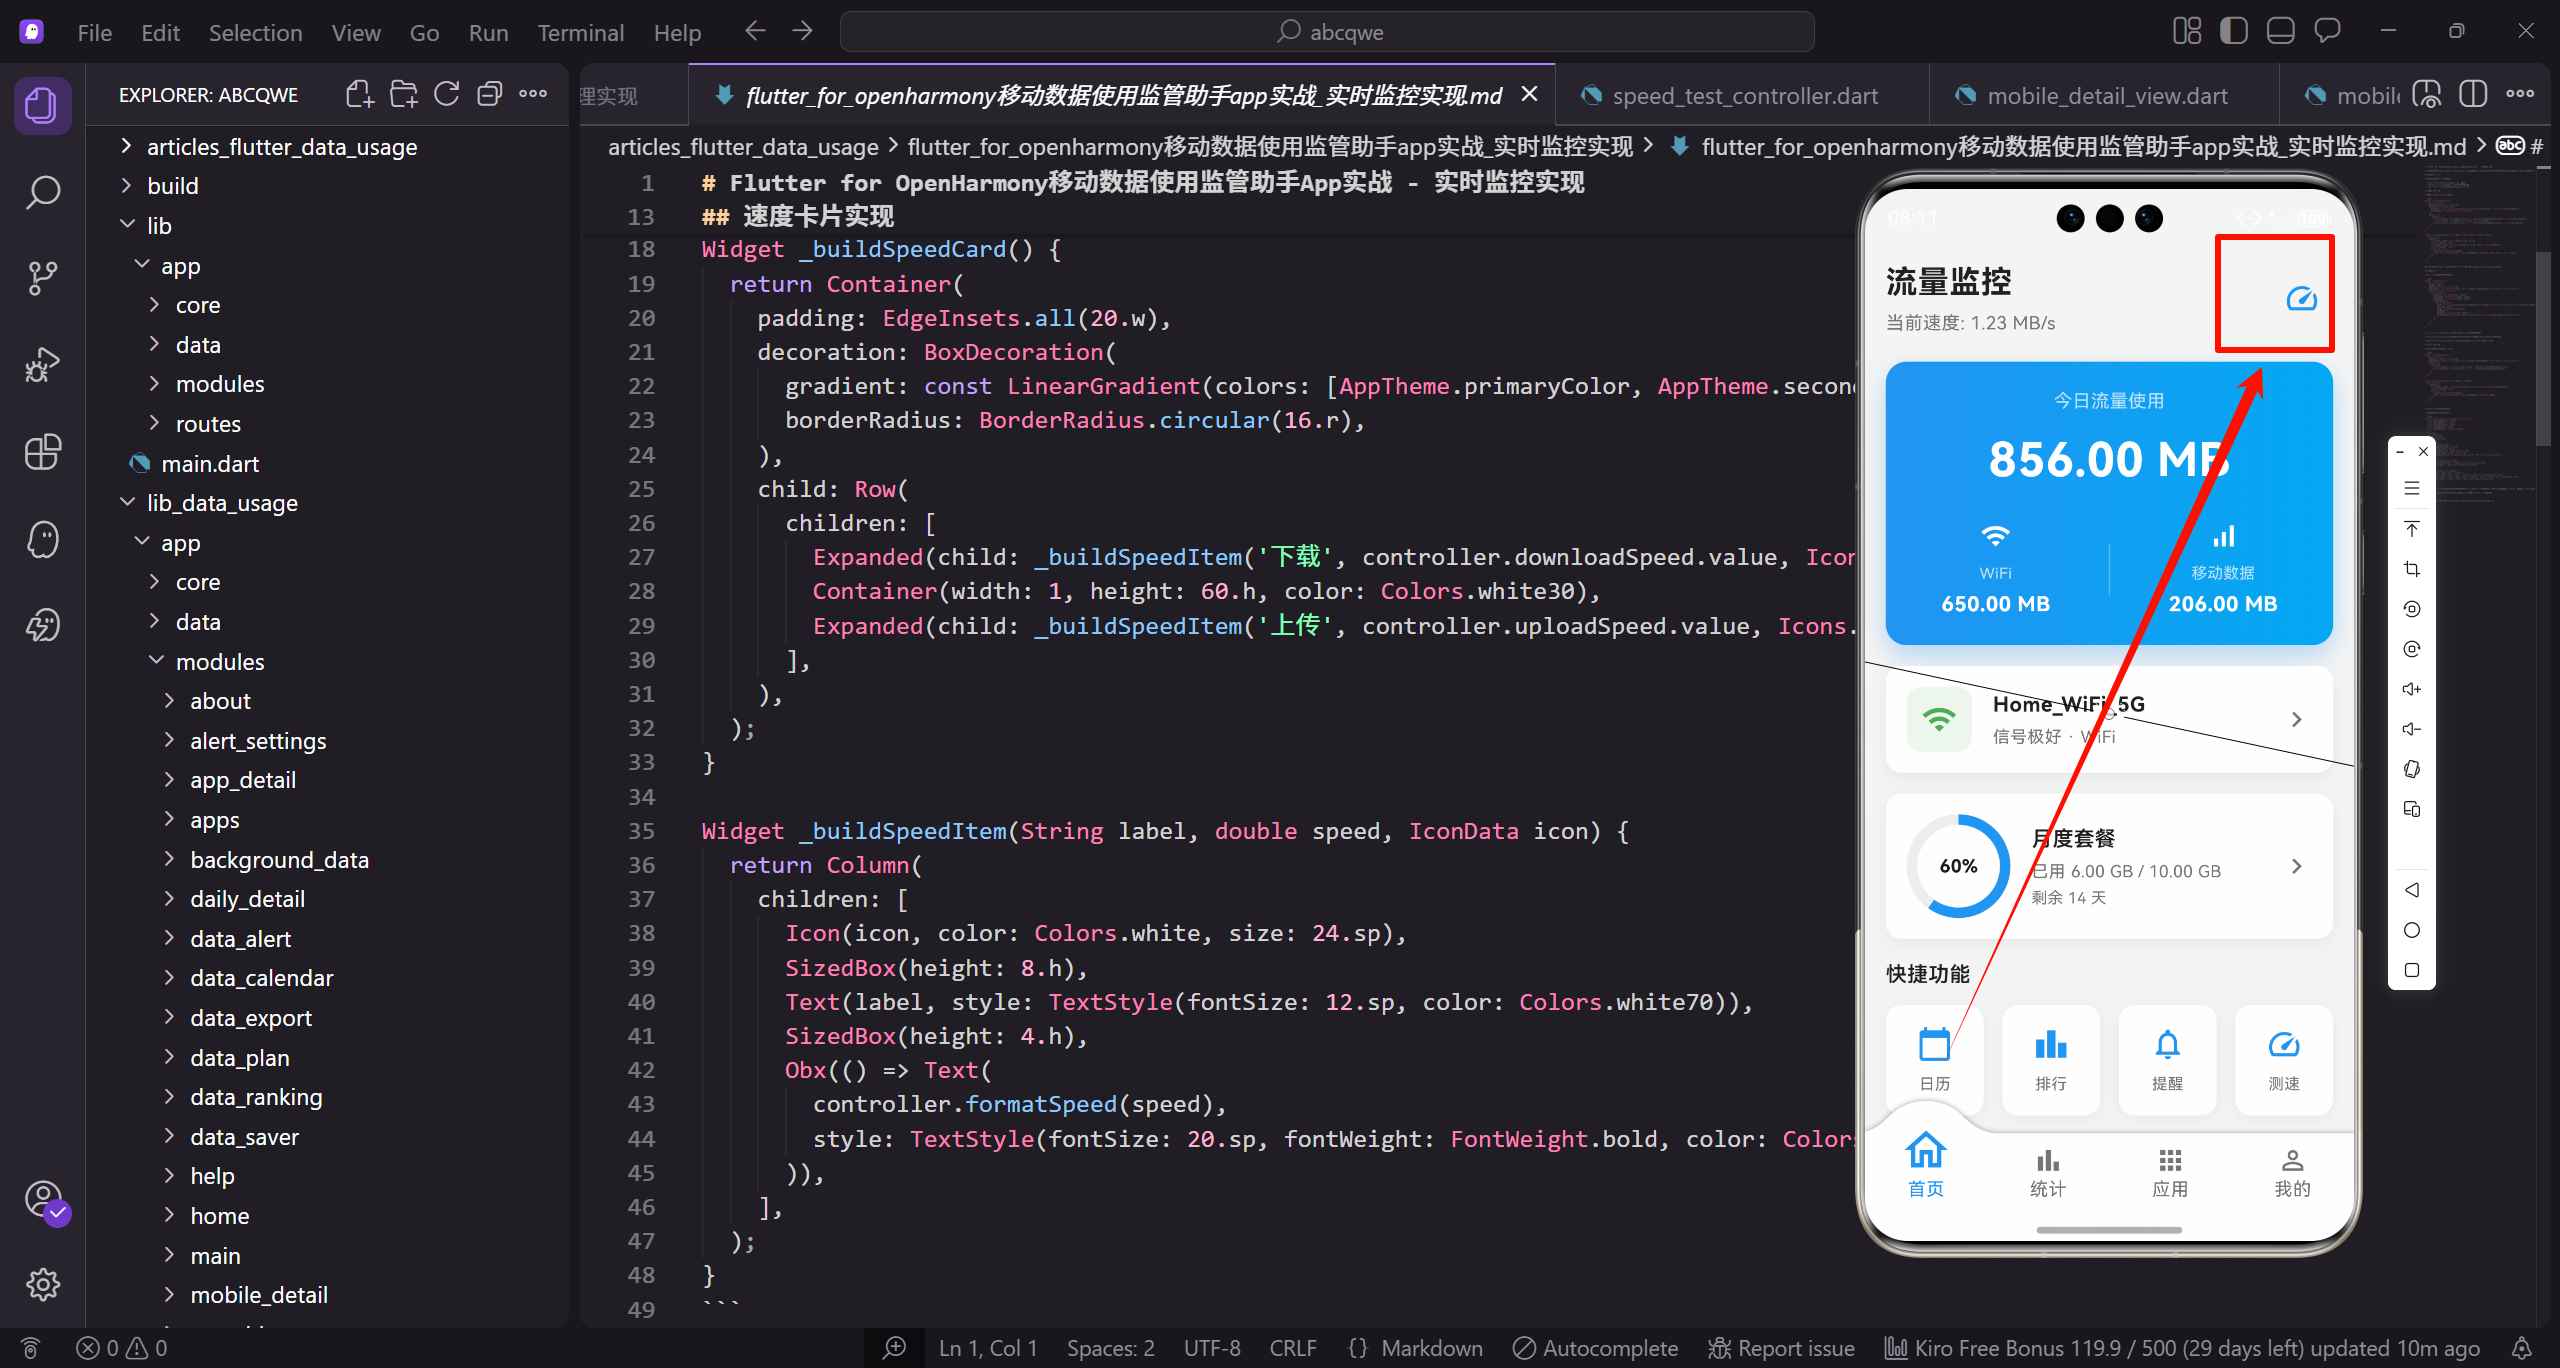The image size is (2560, 1368).
Task: Open the Explorer view in activity bar
Action: click(42, 105)
